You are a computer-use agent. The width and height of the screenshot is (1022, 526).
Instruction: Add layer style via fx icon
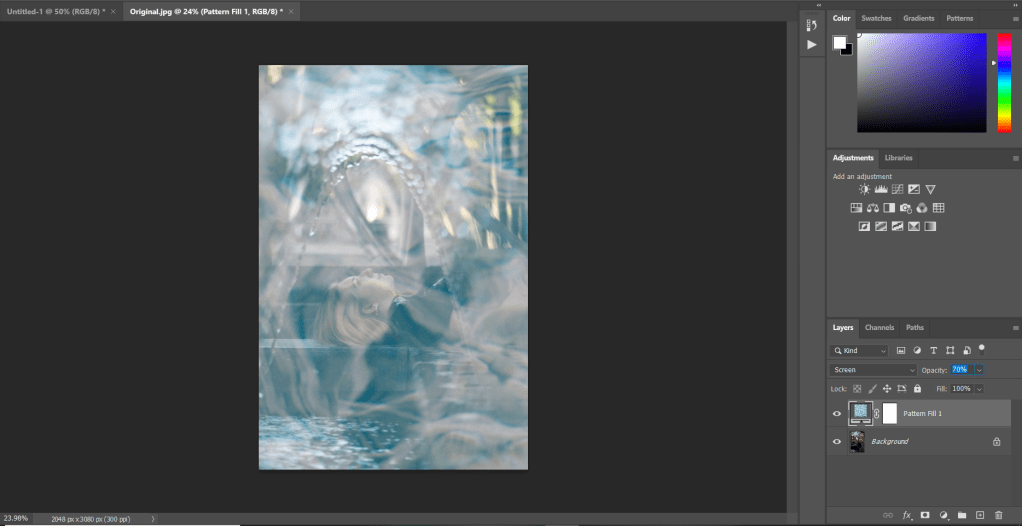coord(908,515)
